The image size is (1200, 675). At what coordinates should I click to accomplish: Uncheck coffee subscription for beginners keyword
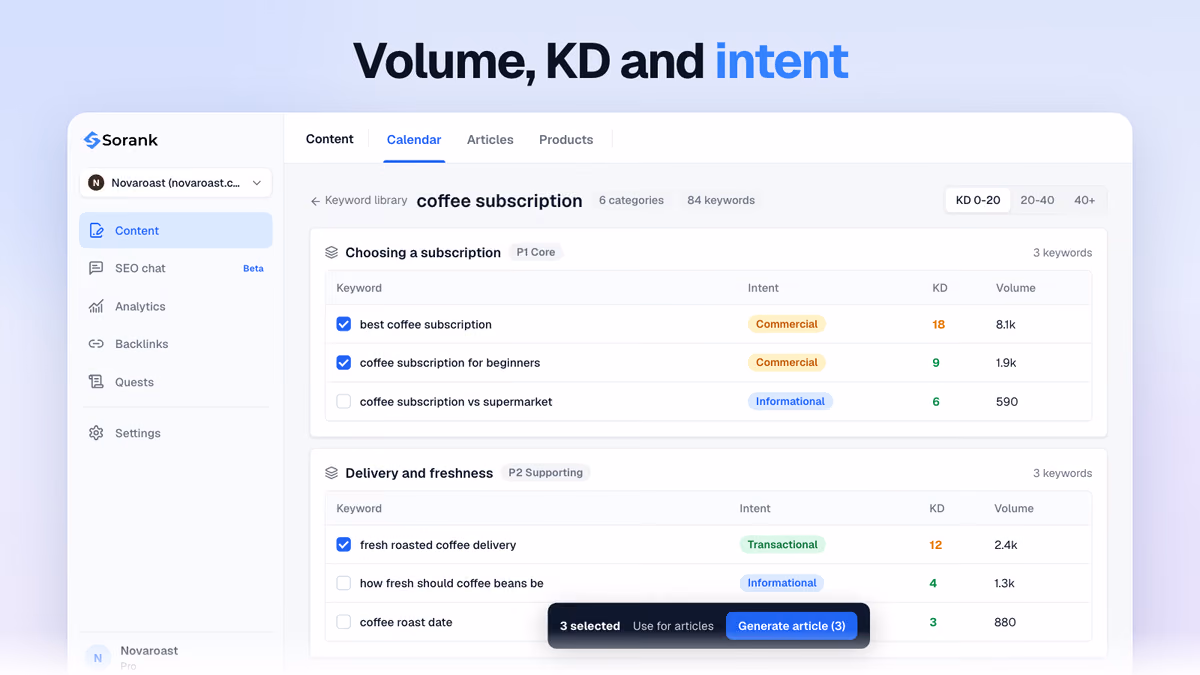tap(344, 363)
